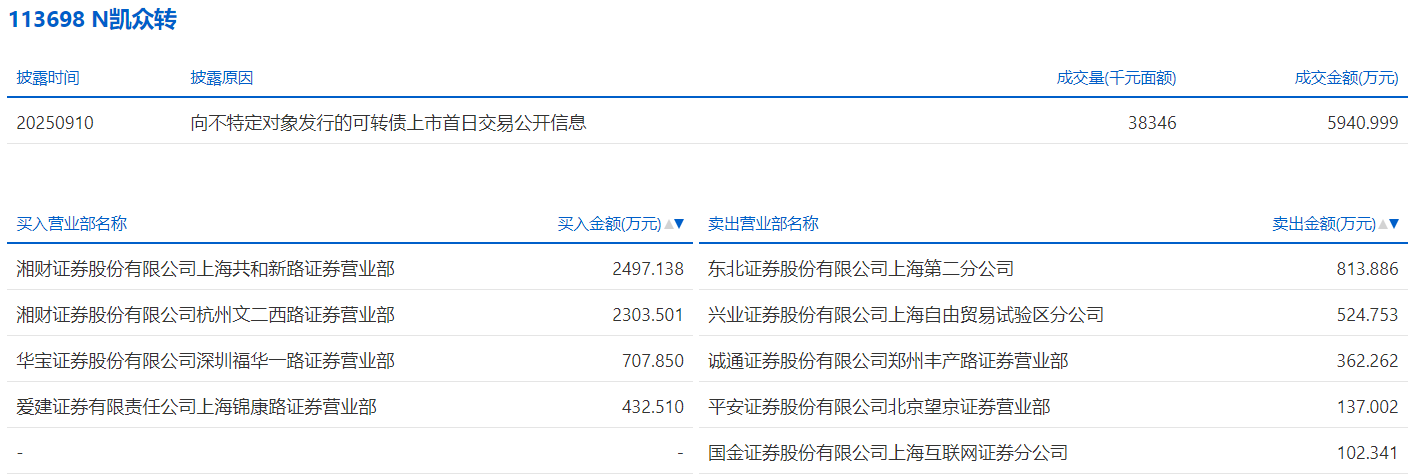
Task: Click sell amount 524.753
Action: tap(1367, 315)
